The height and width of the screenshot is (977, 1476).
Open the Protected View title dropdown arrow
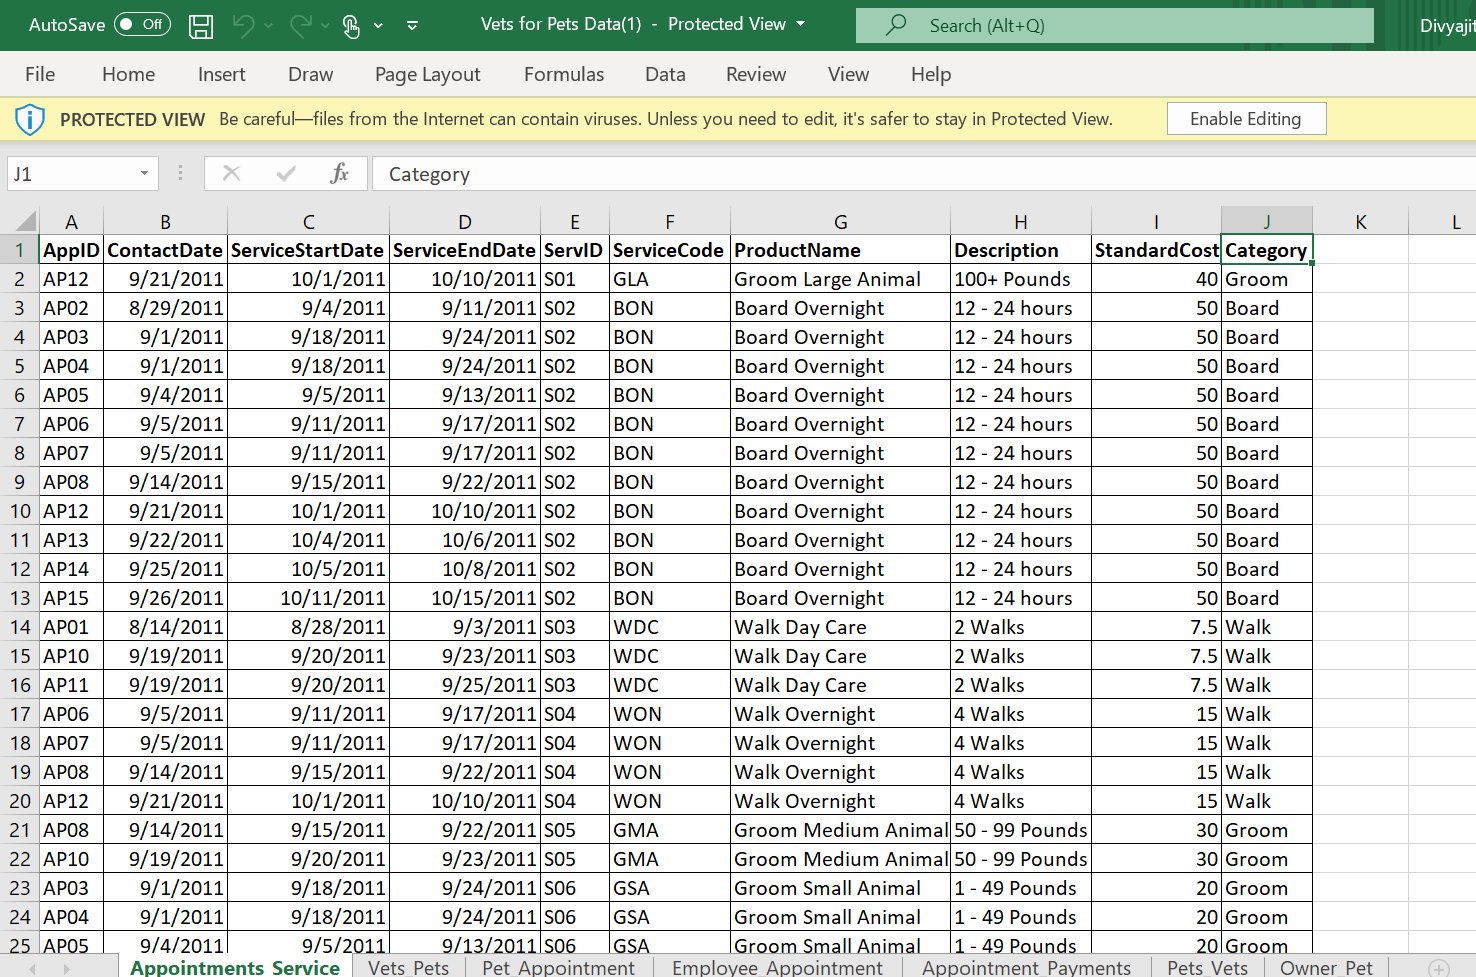pos(801,24)
